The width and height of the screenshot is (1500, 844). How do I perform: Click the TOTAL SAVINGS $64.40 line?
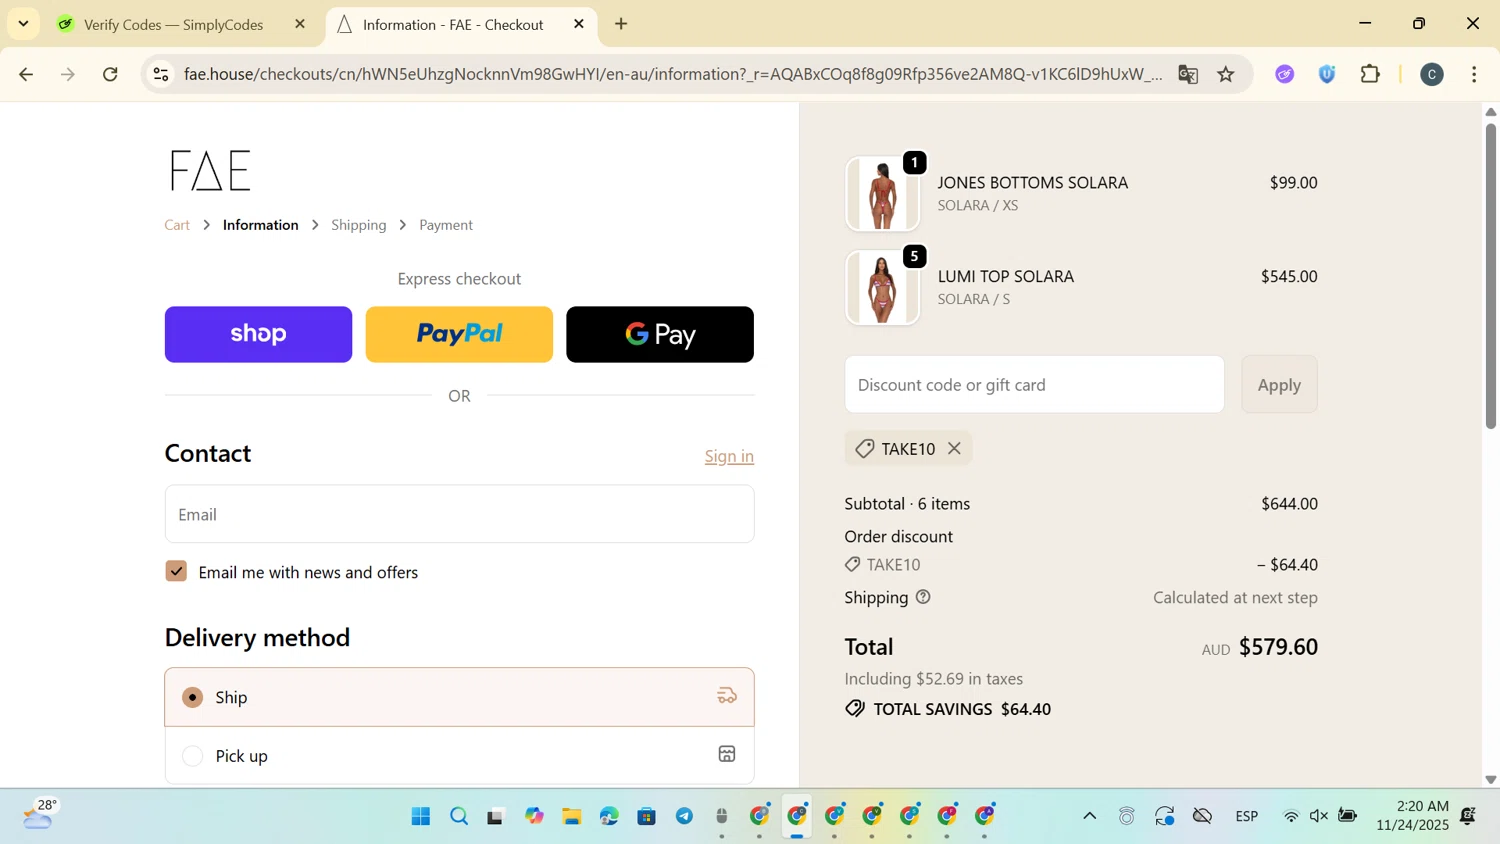coord(948,709)
